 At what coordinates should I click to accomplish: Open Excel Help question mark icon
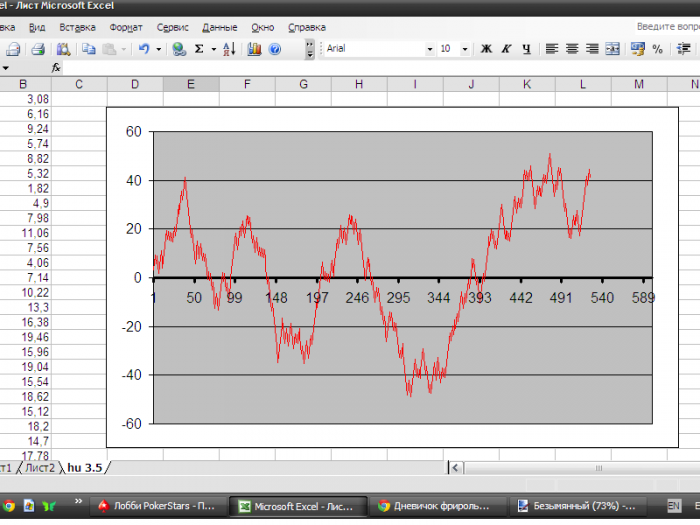(x=275, y=48)
